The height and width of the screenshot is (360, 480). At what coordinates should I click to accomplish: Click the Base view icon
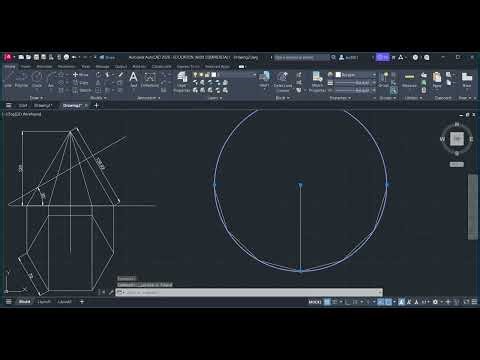pyautogui.click(x=467, y=80)
